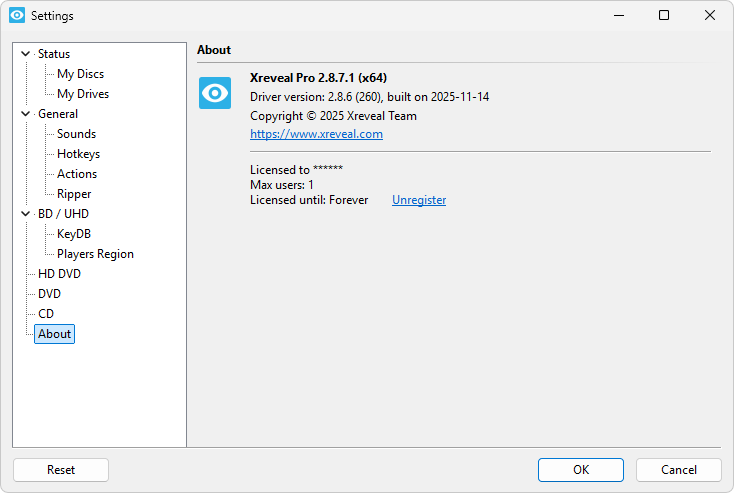This screenshot has width=734, height=493.
Task: Show the Ripper settings
Action: coord(74,194)
